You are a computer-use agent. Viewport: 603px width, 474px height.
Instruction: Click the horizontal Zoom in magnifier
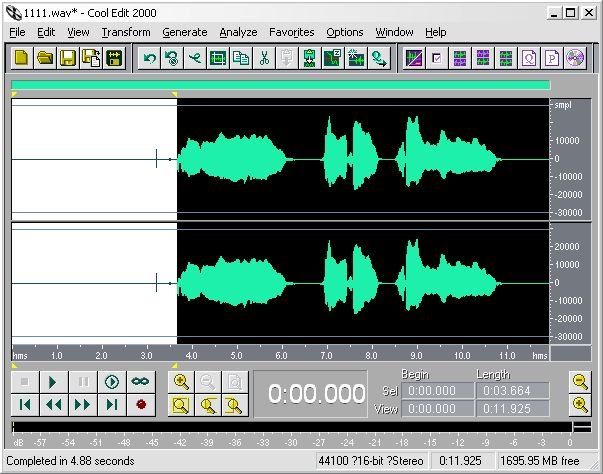pos(181,382)
